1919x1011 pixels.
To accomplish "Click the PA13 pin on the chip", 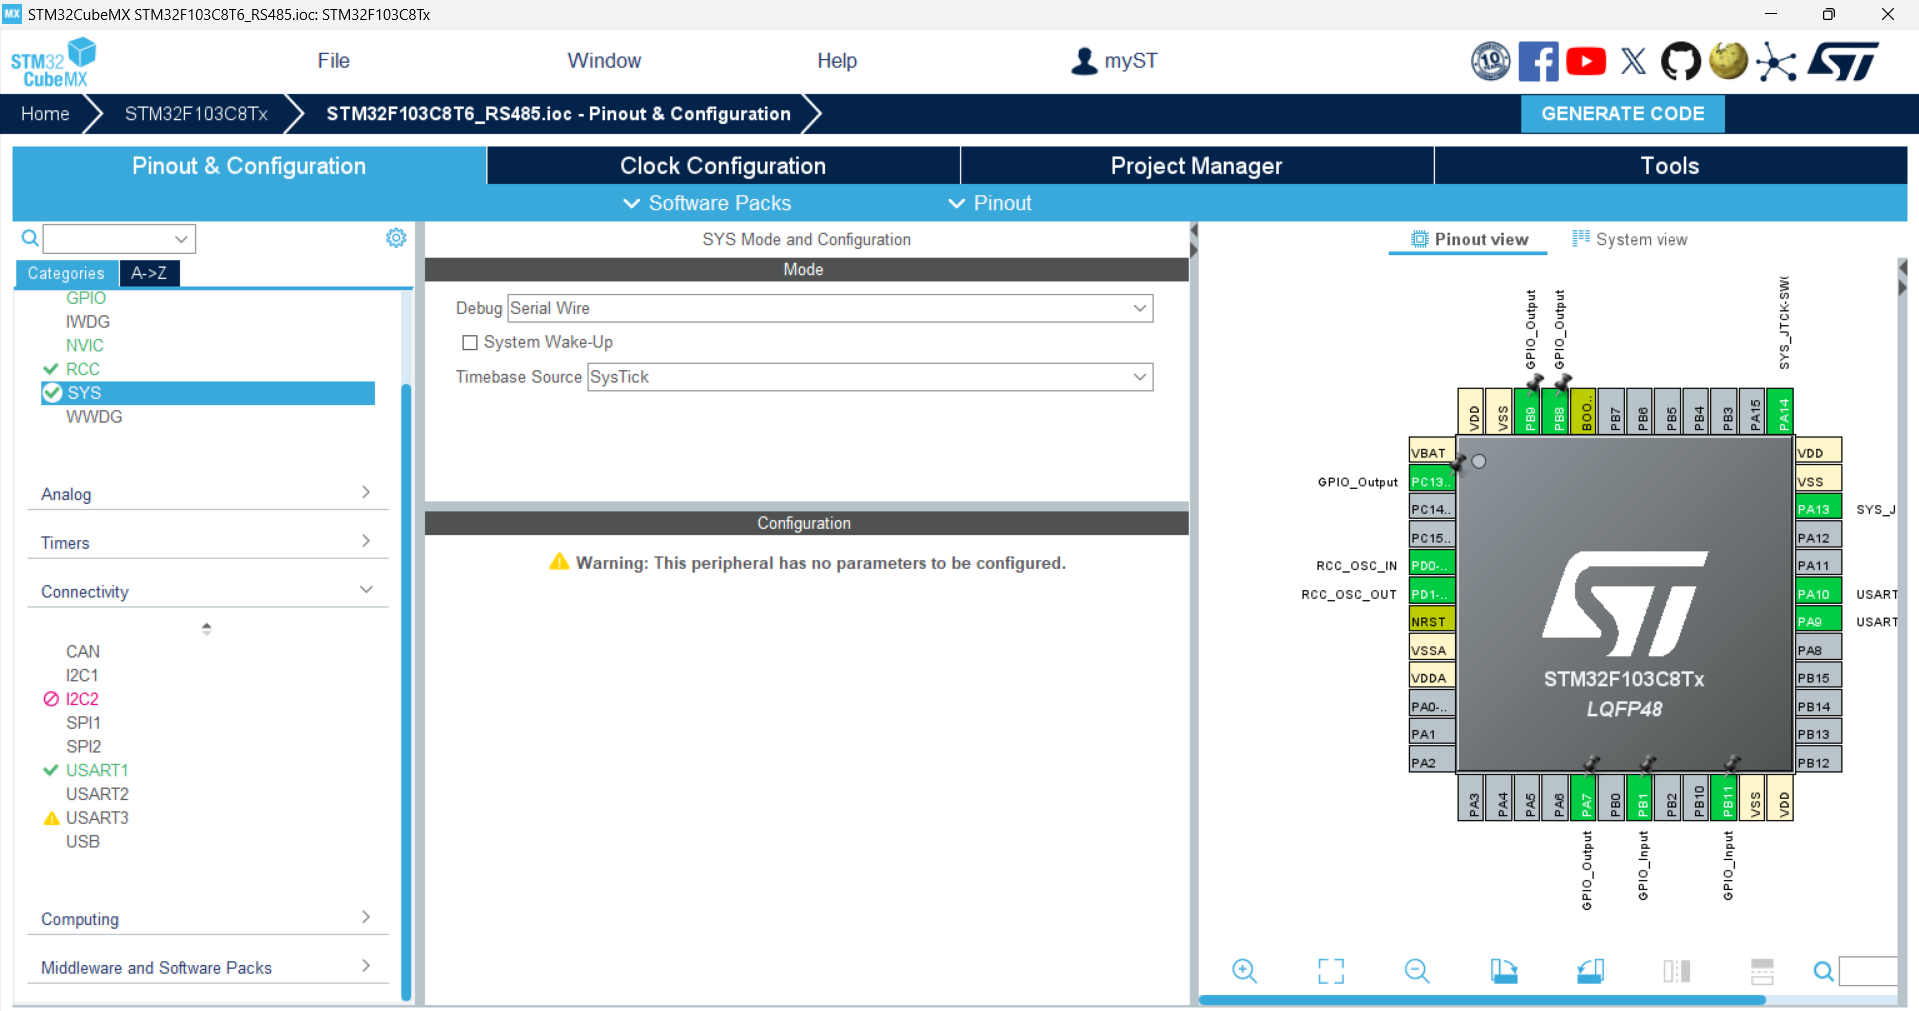I will pos(1818,509).
